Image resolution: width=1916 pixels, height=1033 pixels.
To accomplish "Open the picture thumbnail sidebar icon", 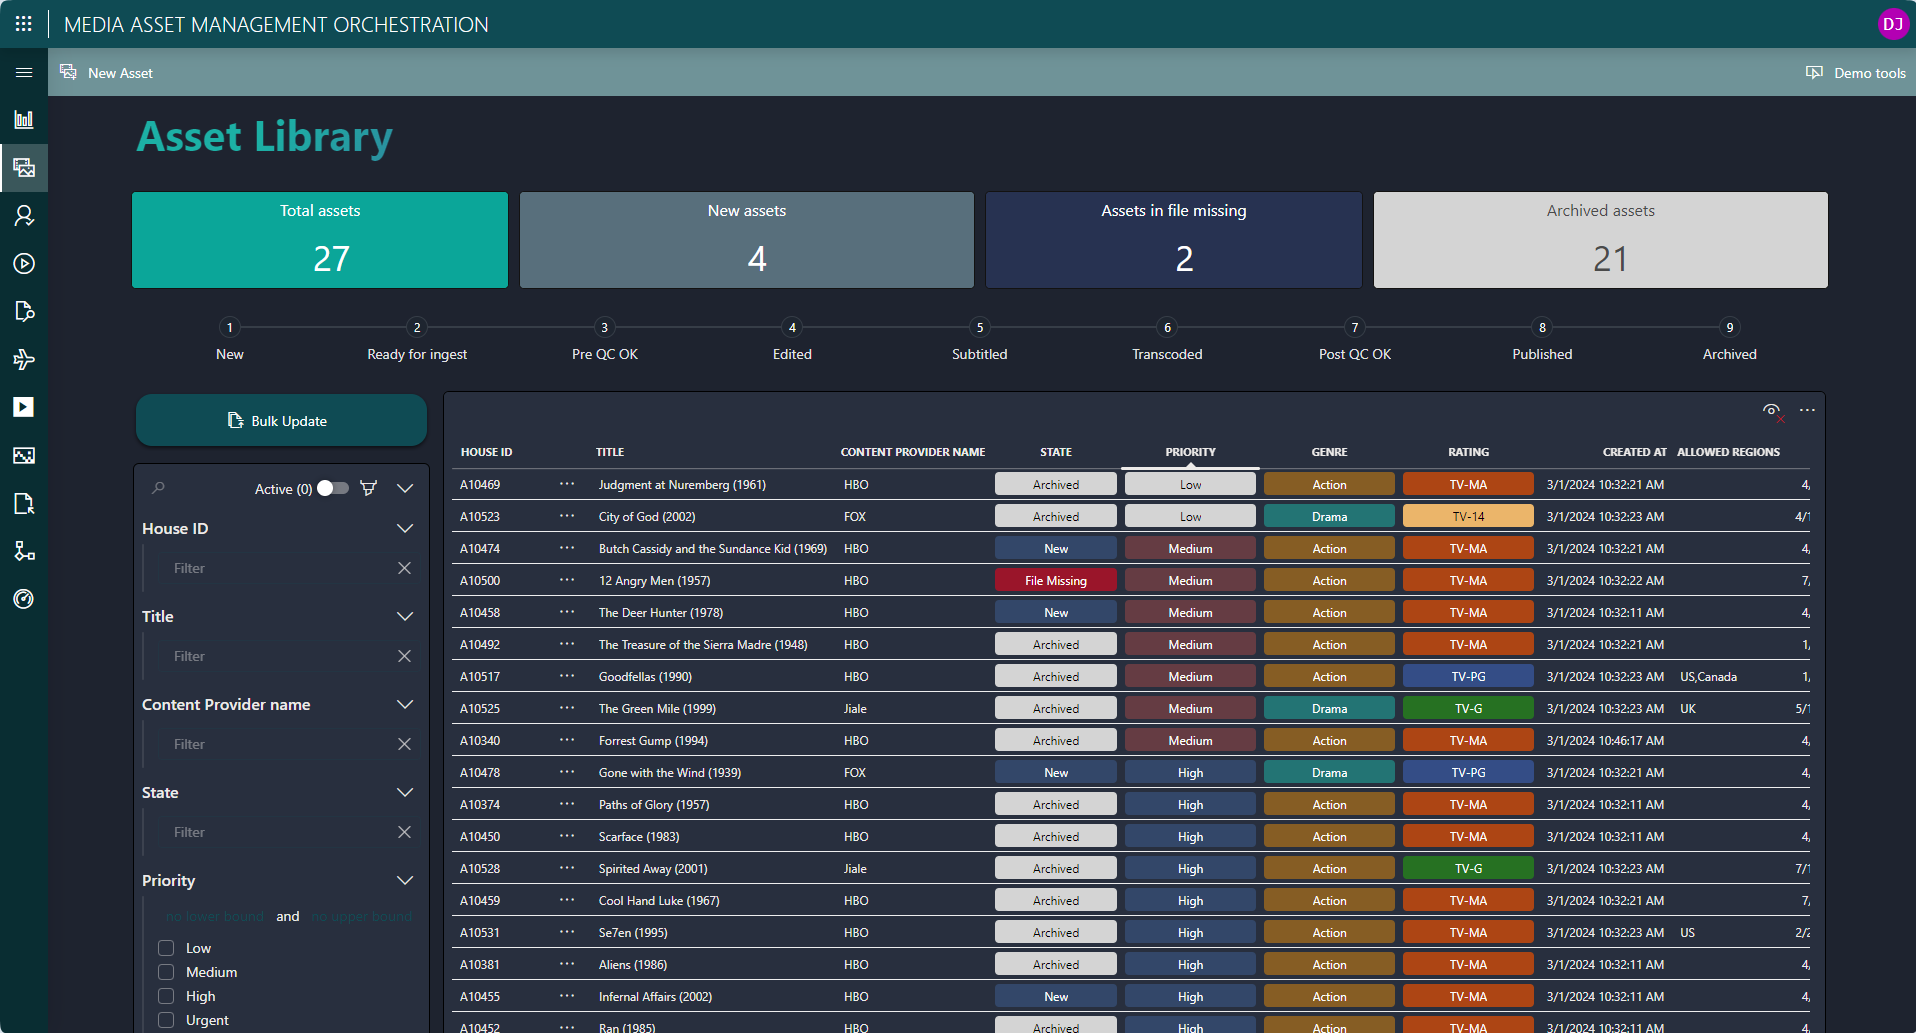I will pyautogui.click(x=24, y=456).
